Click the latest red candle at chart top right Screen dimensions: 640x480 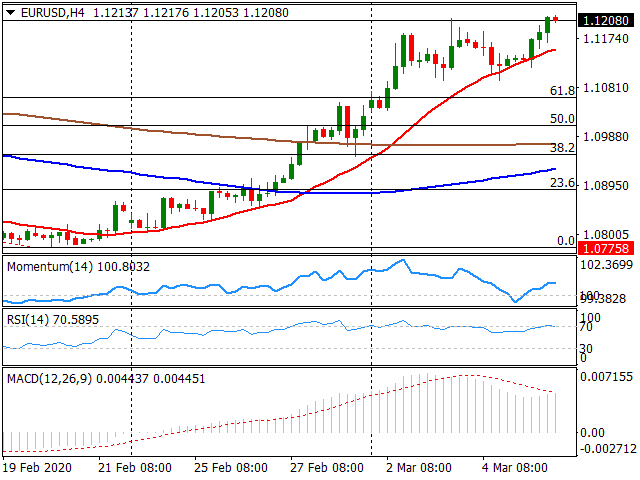click(556, 19)
